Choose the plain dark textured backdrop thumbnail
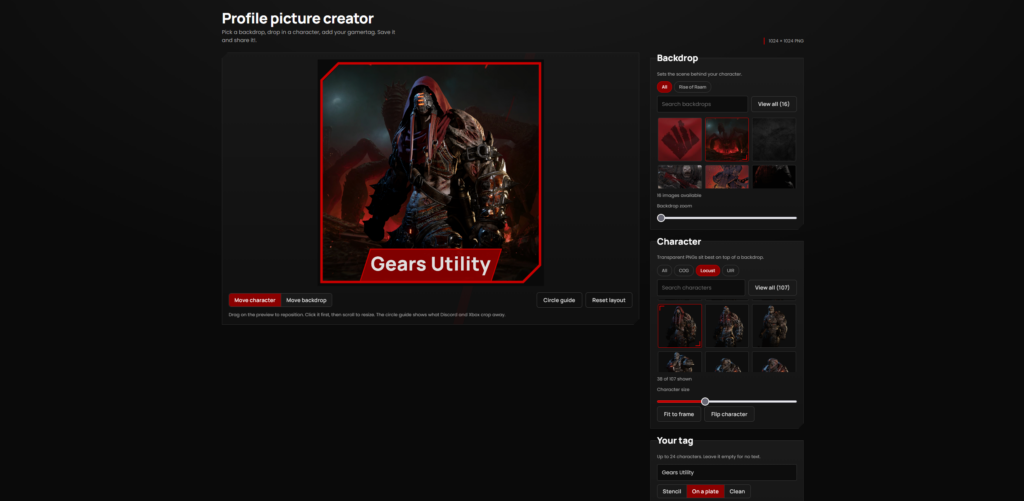Image resolution: width=1024 pixels, height=501 pixels. (774, 139)
